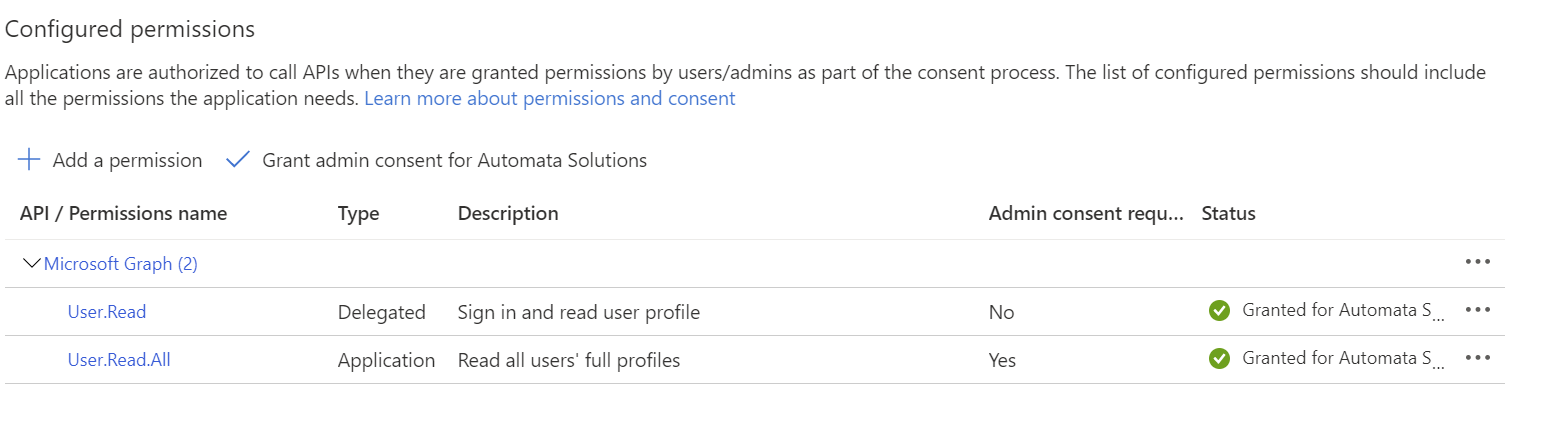This screenshot has width=1541, height=436.
Task: Collapse the Microsoft Graph group chevron
Action: click(x=31, y=264)
